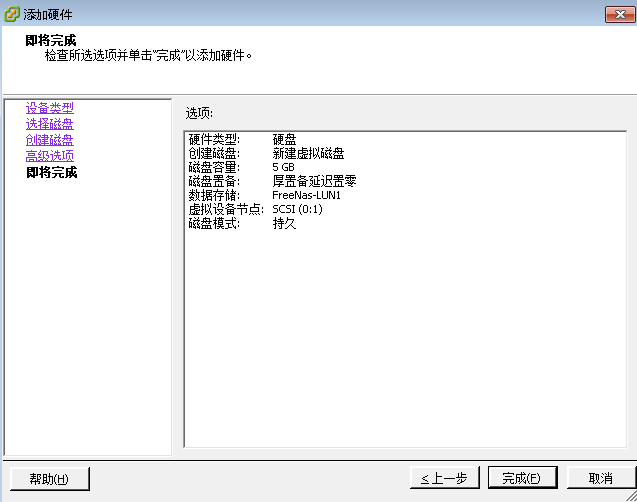
Task: Select the bold 即将完成 step in the sidebar
Action: click(52, 172)
